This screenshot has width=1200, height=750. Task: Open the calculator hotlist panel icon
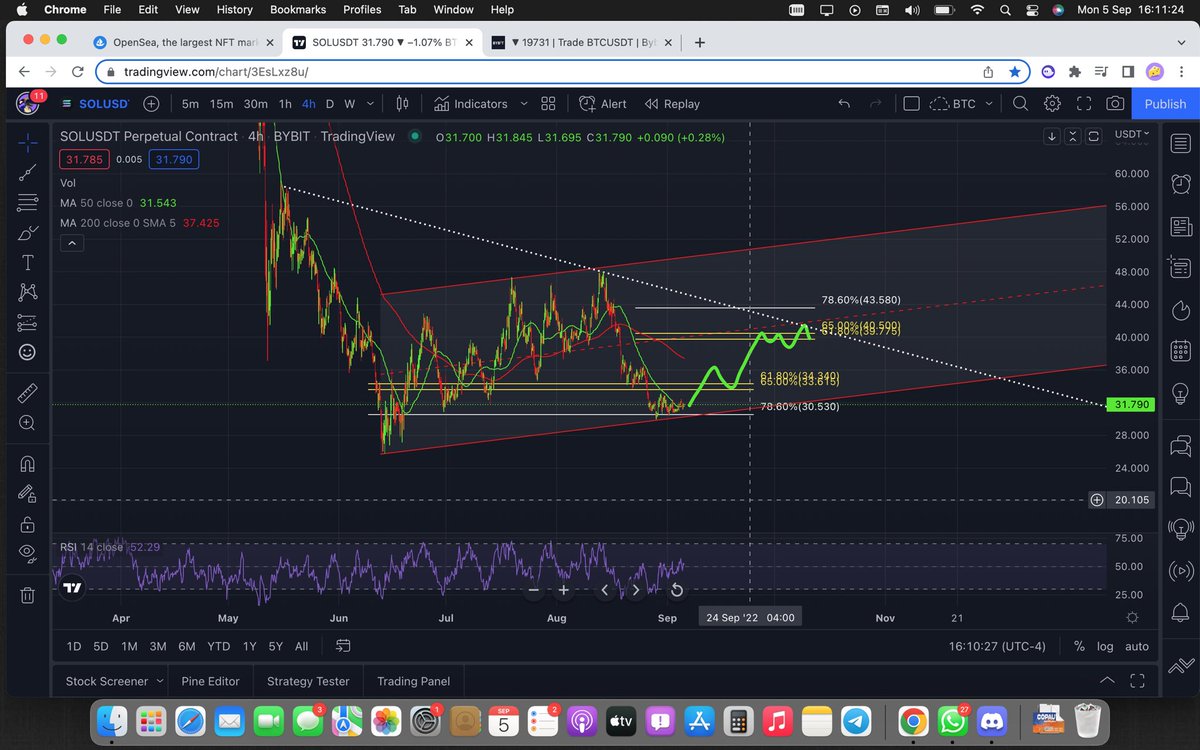point(1180,351)
